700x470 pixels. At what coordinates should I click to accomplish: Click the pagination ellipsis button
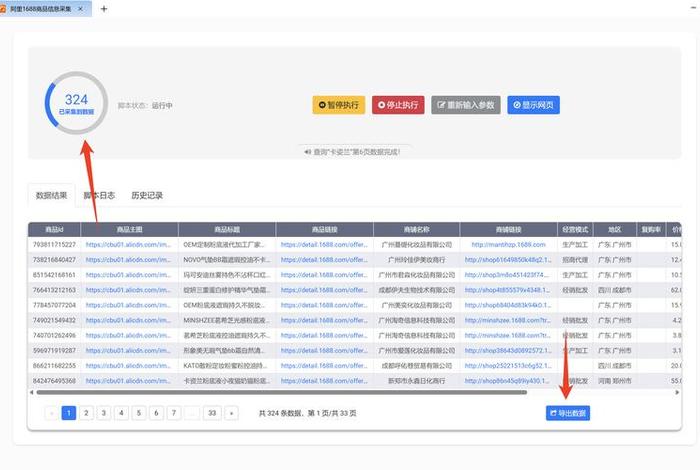(x=192, y=413)
